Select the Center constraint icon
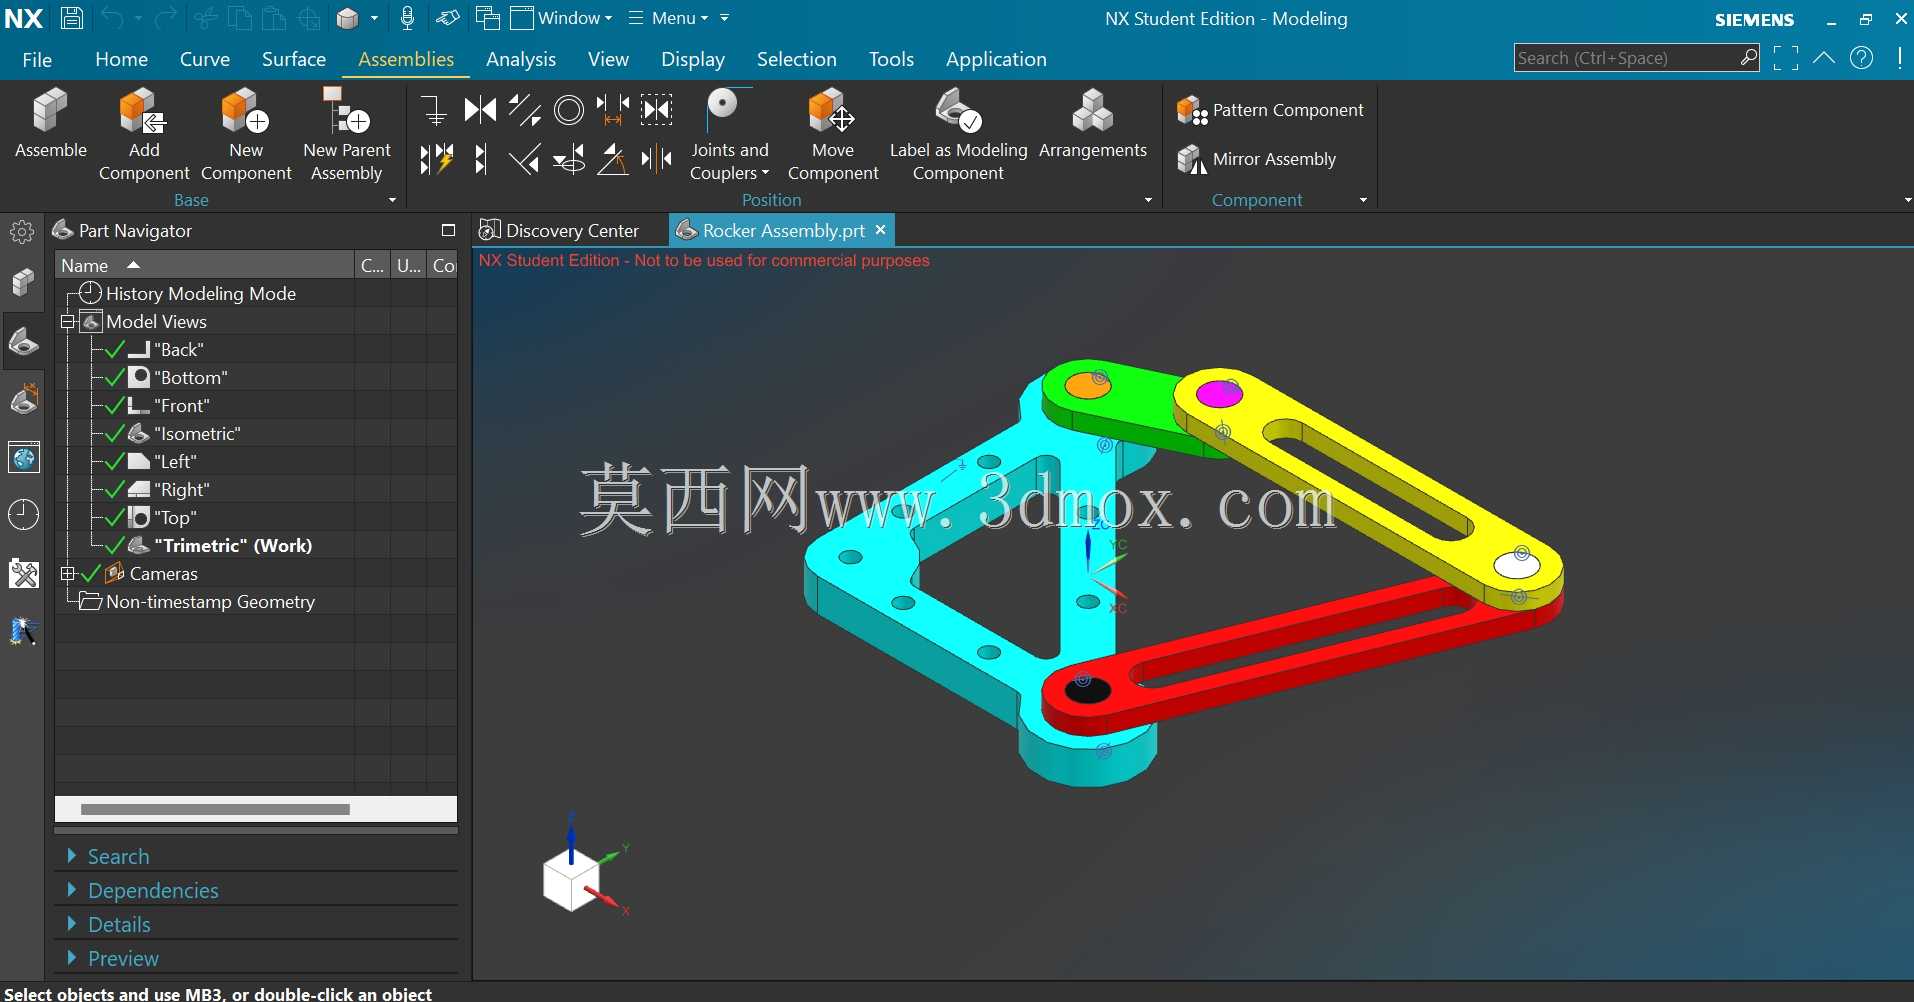The width and height of the screenshot is (1914, 1002). coord(657,159)
